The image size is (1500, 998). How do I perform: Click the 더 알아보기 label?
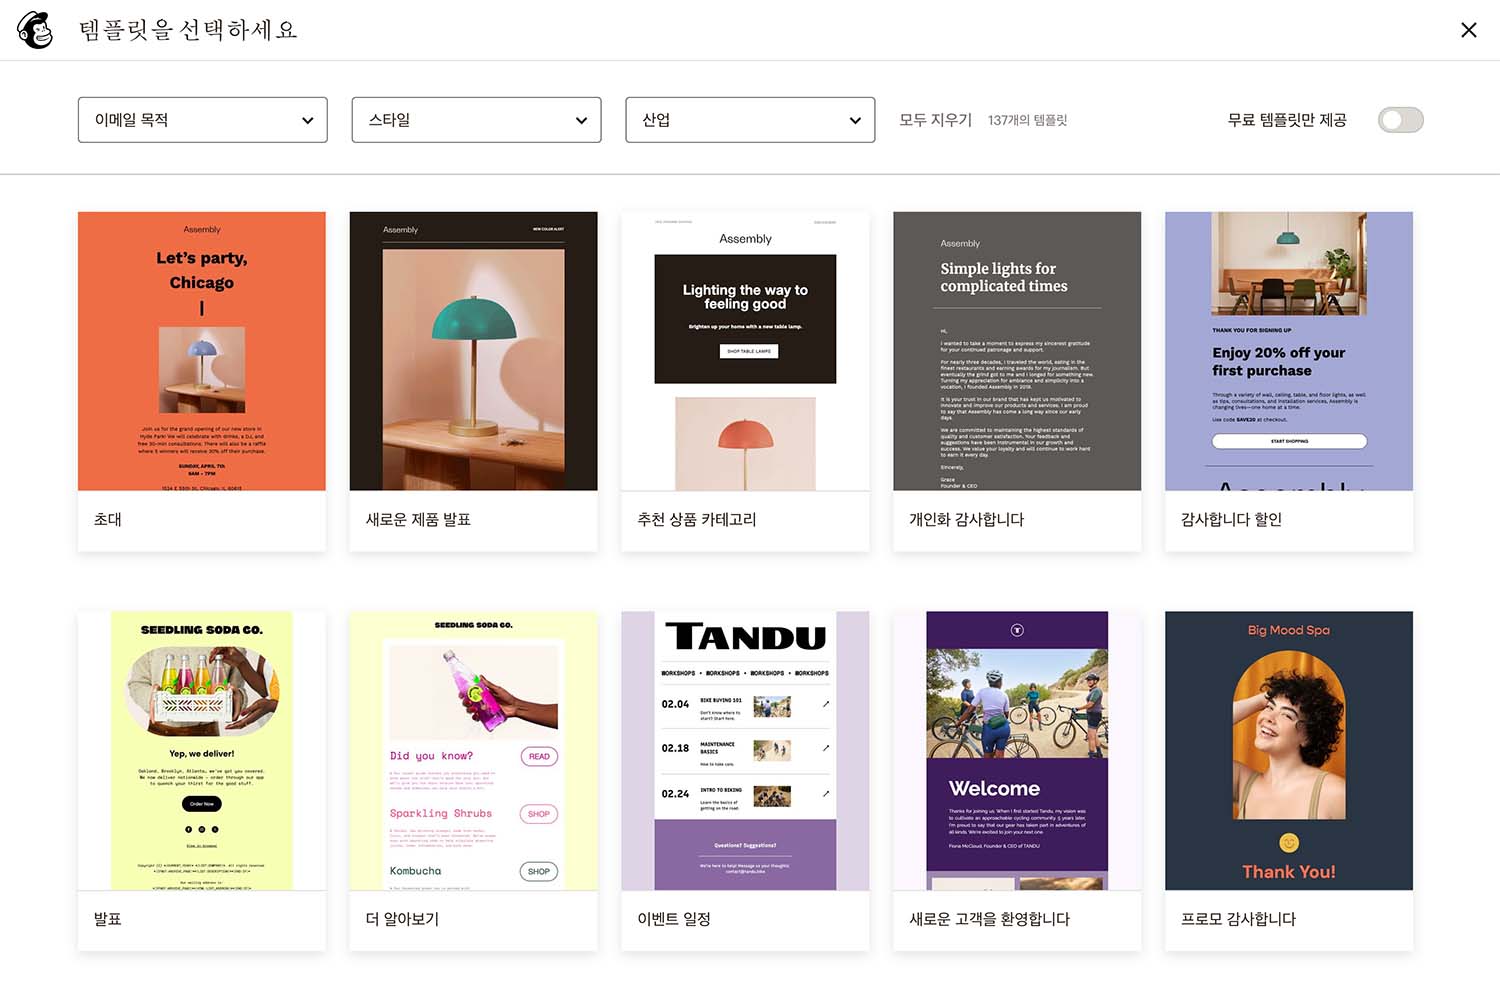[x=402, y=919]
